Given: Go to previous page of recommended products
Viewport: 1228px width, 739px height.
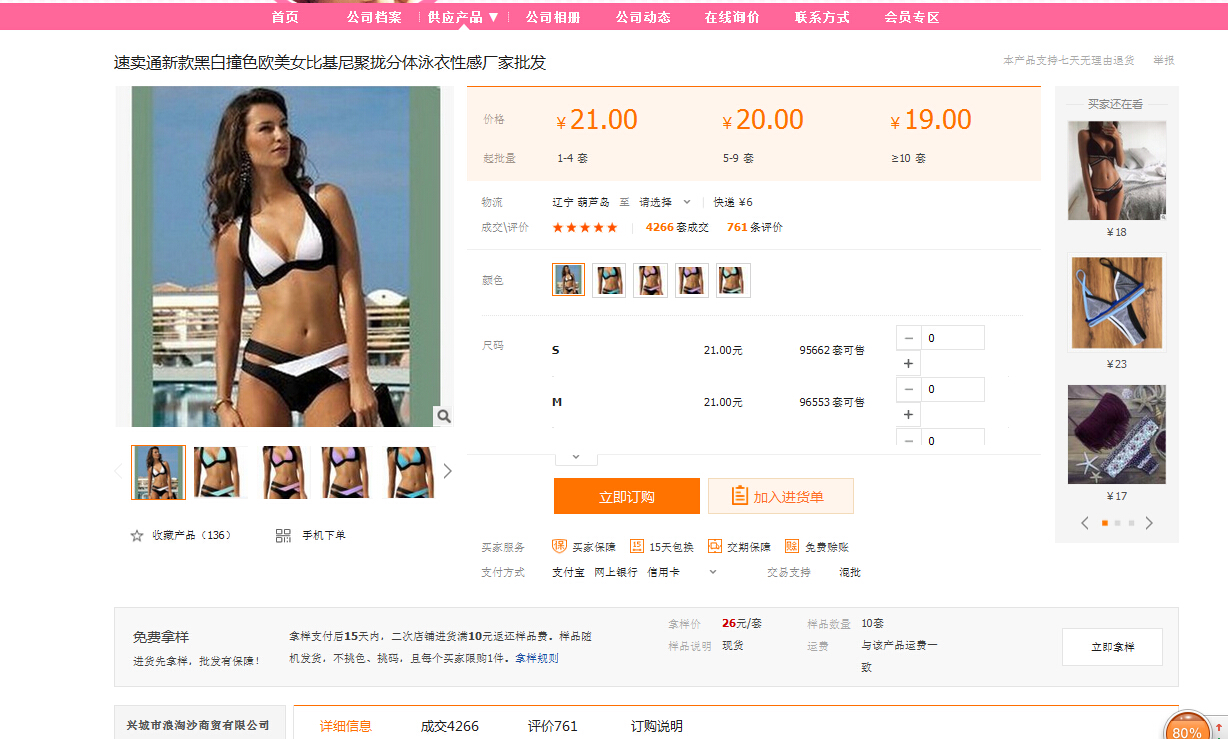Looking at the screenshot, I should click(x=1085, y=523).
